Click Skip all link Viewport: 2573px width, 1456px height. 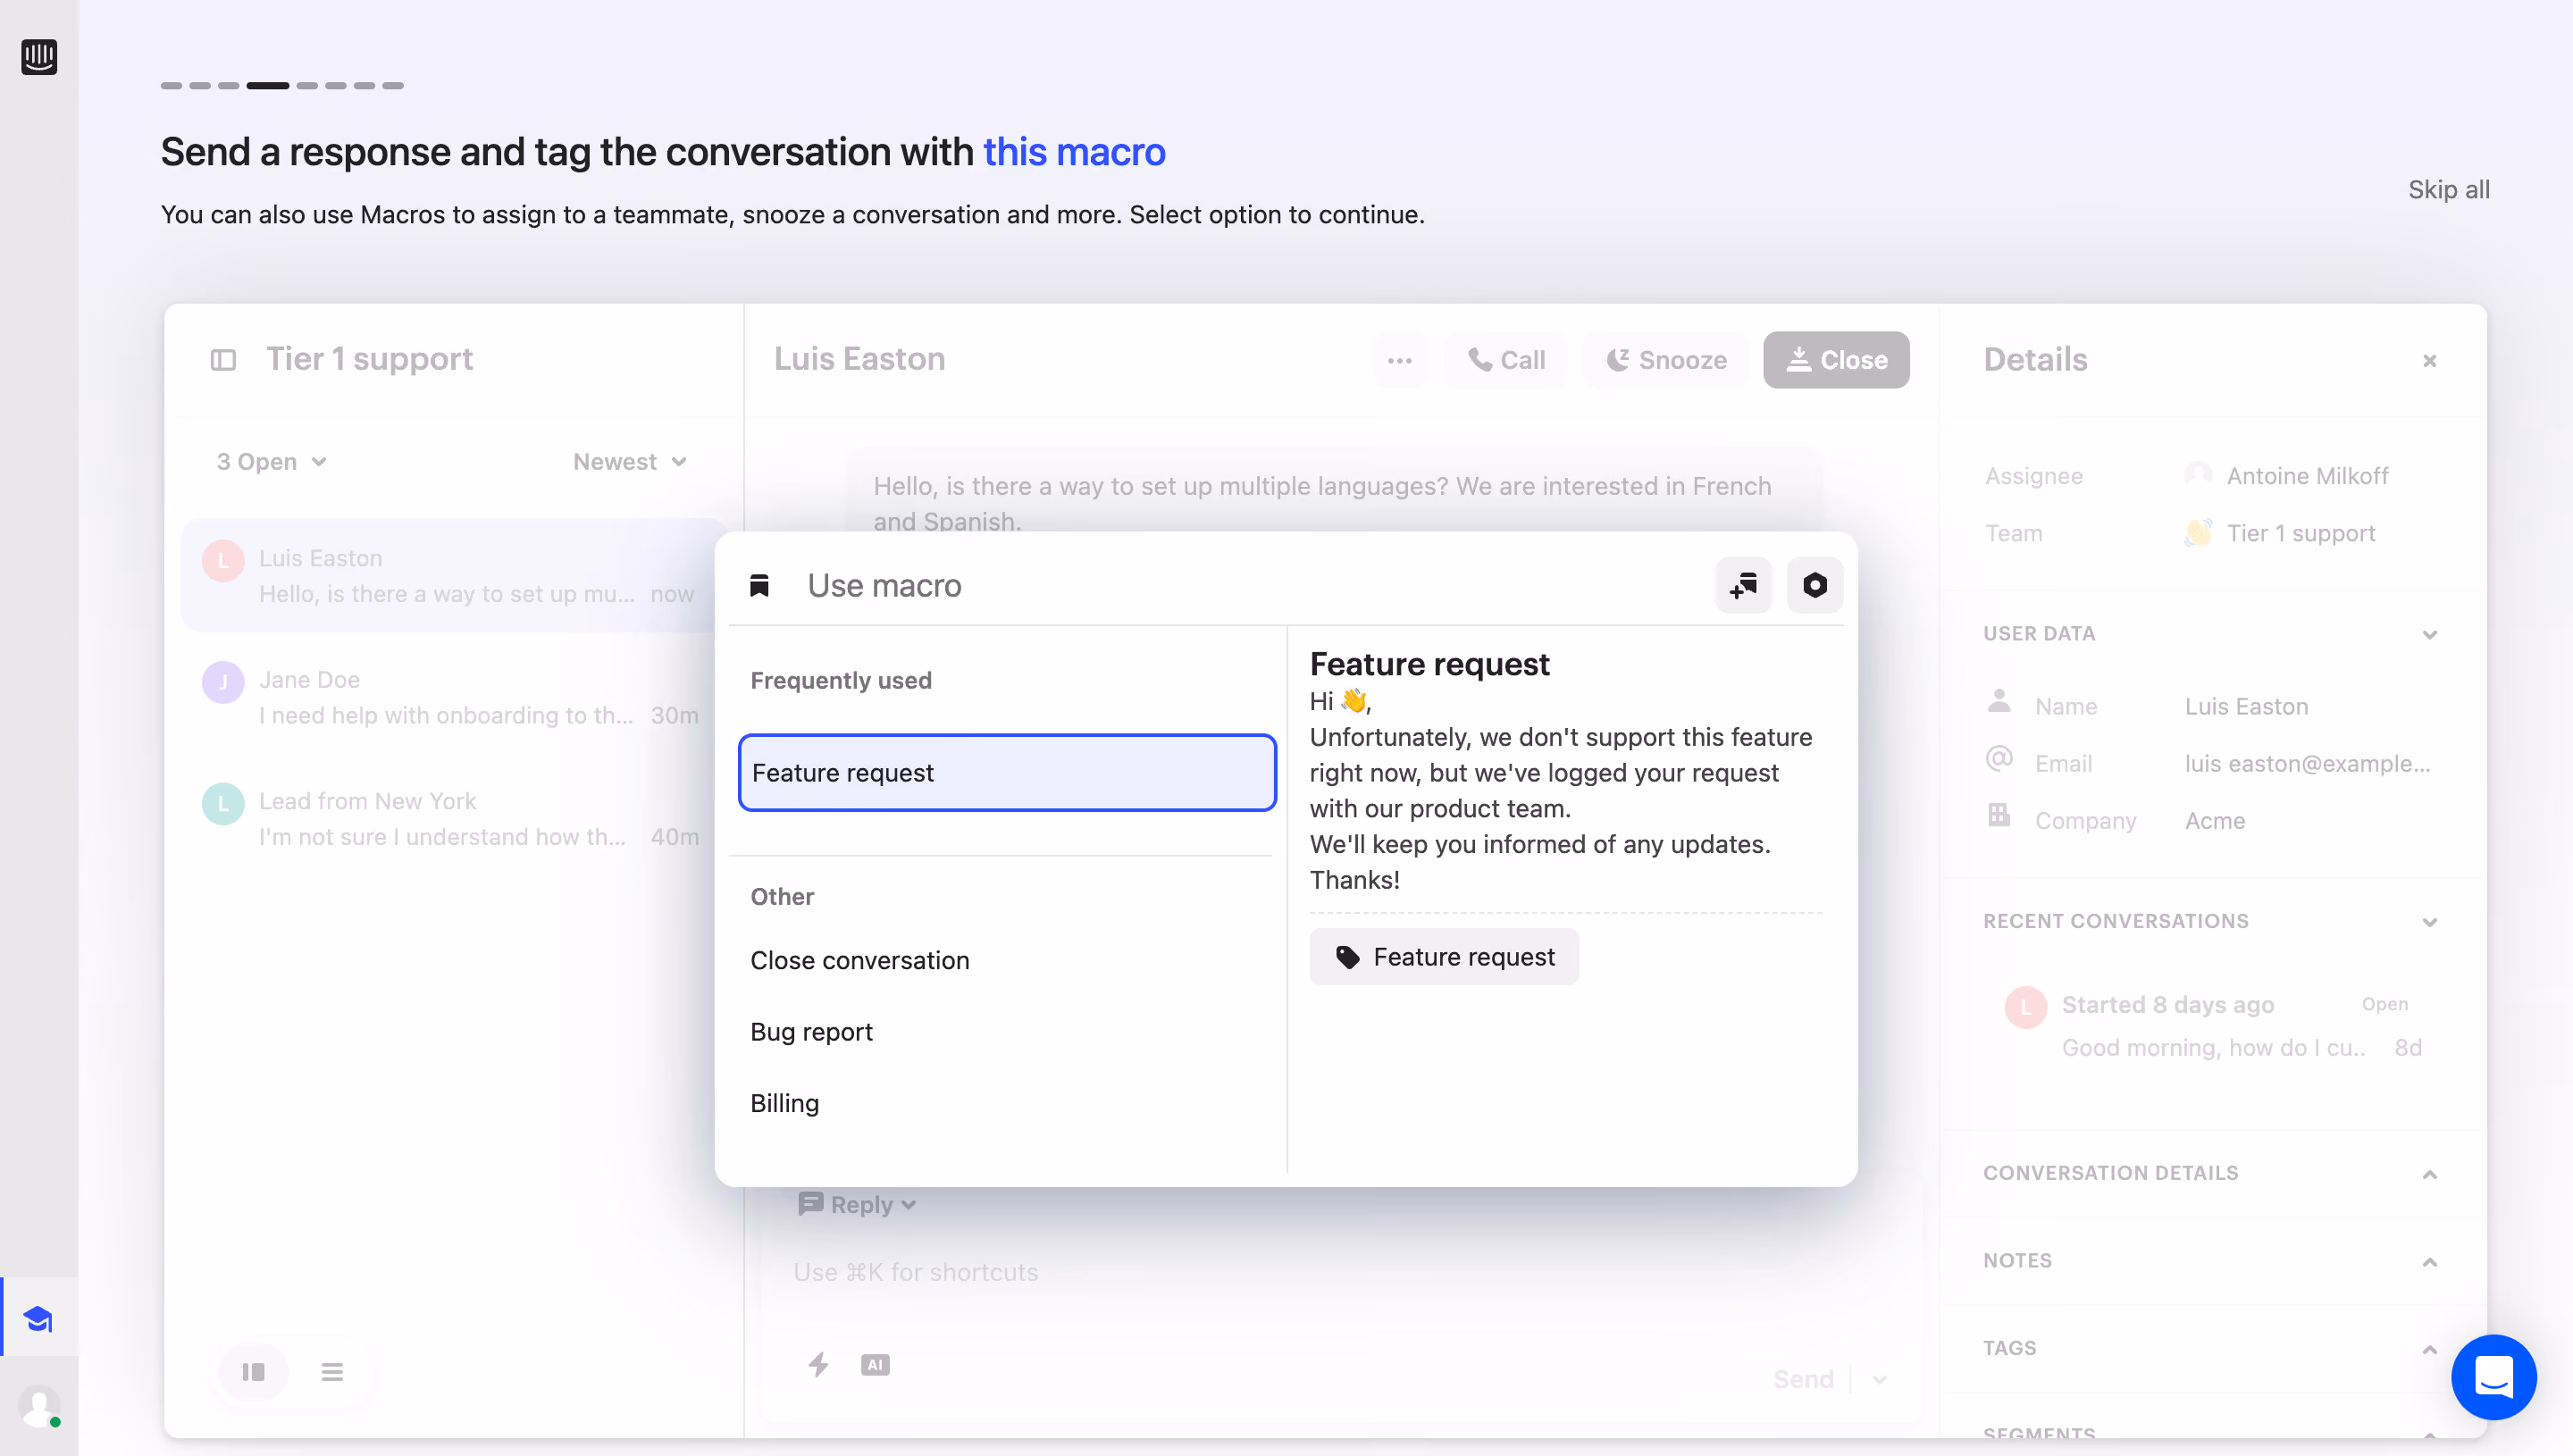click(2449, 189)
